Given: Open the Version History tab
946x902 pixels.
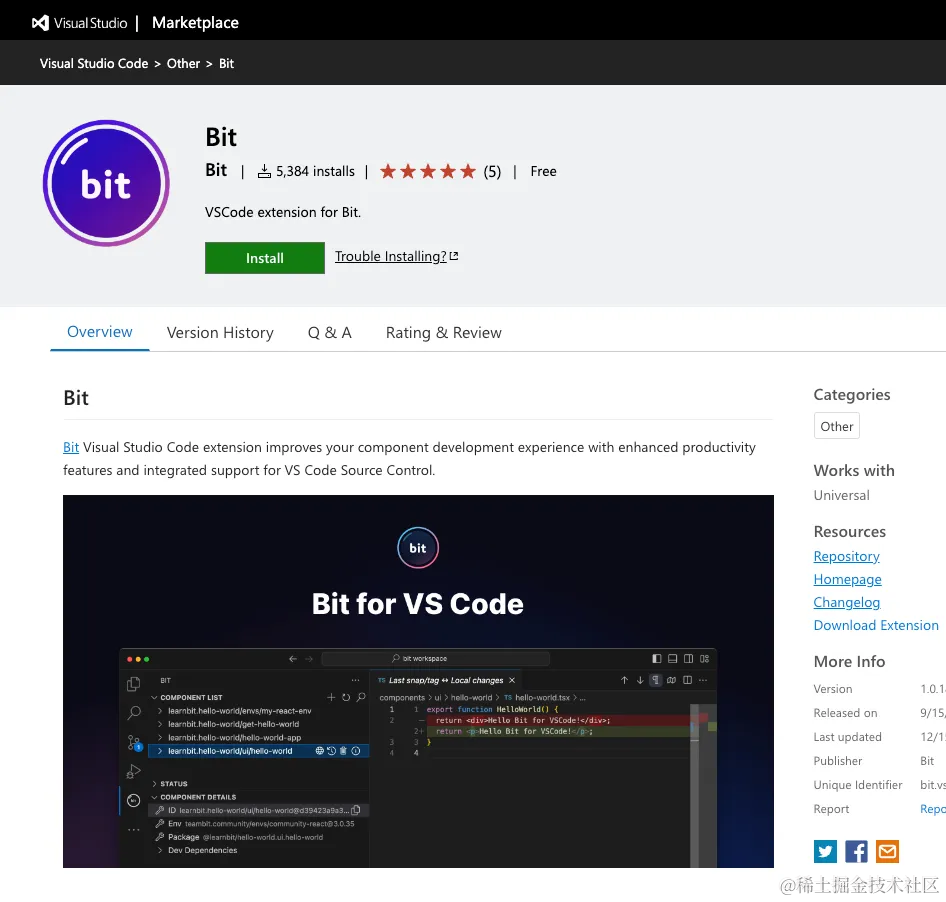Looking at the screenshot, I should (220, 332).
